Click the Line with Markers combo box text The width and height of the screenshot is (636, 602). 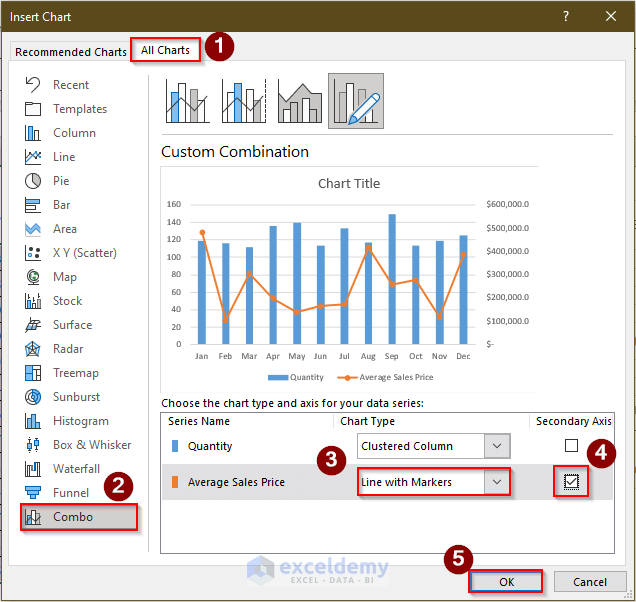pyautogui.click(x=406, y=482)
